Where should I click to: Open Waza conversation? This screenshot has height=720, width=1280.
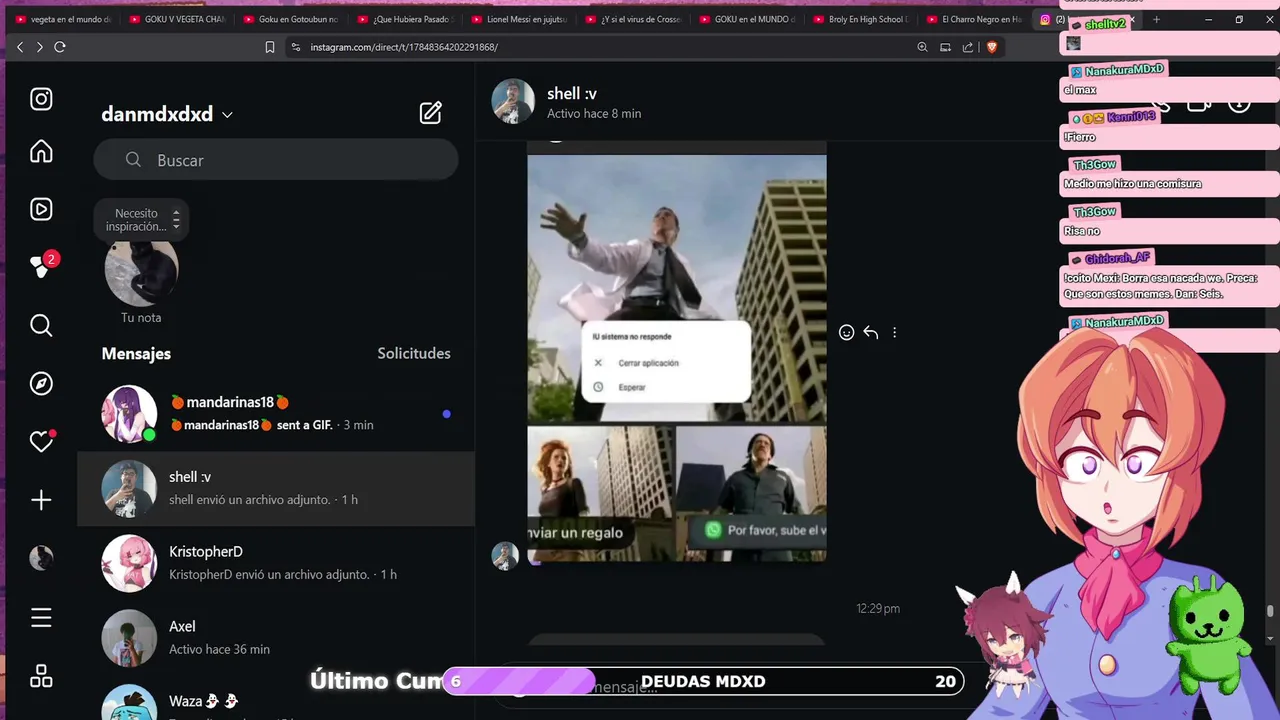click(276, 700)
